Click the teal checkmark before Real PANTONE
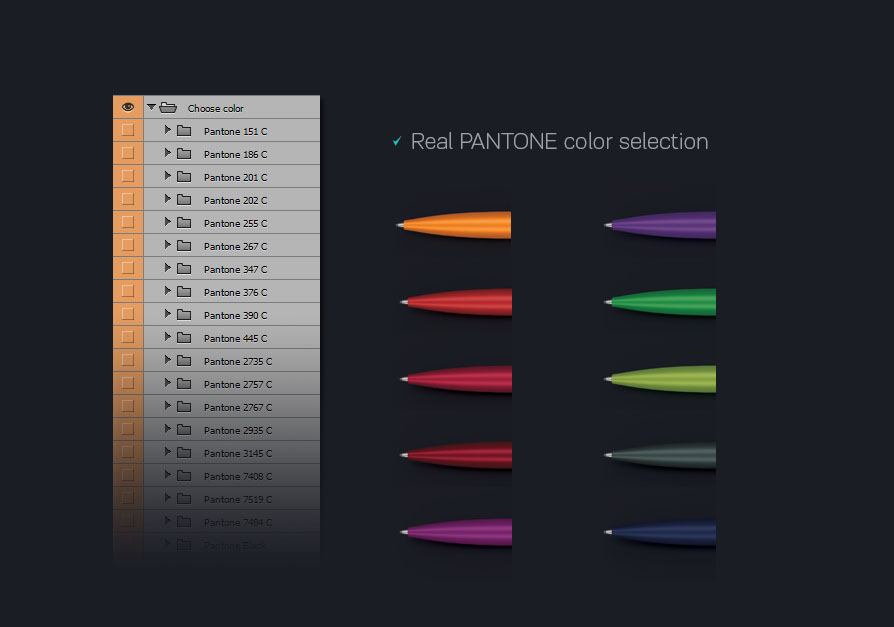Image resolution: width=894 pixels, height=627 pixels. tap(397, 142)
